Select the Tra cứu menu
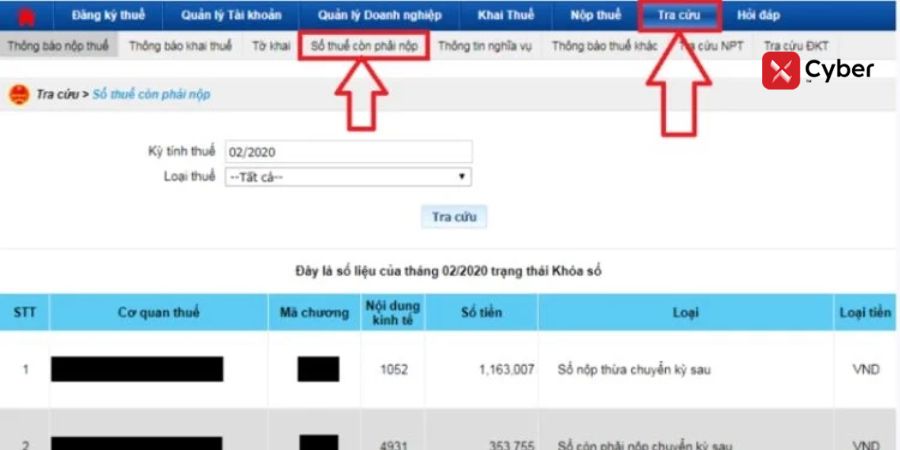The height and width of the screenshot is (450, 900). coord(679,16)
